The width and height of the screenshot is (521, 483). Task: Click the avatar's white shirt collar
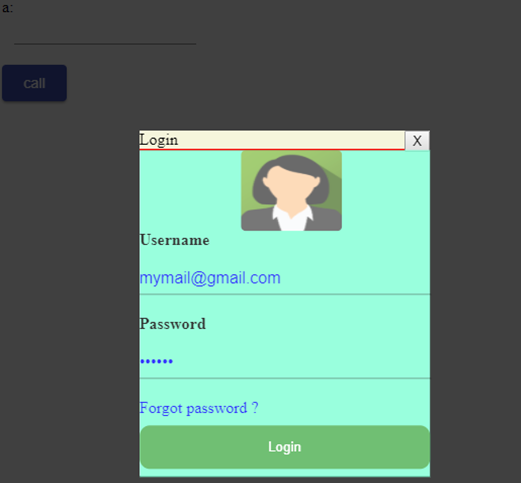tap(292, 217)
